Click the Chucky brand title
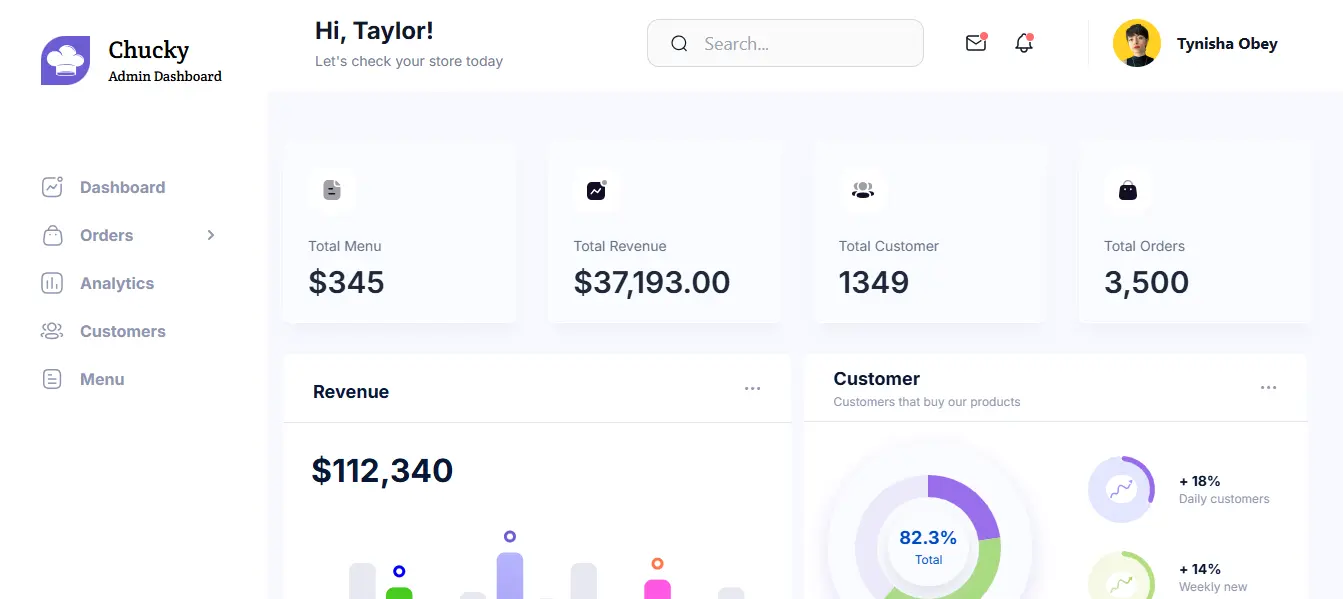The height and width of the screenshot is (599, 1343). point(149,50)
